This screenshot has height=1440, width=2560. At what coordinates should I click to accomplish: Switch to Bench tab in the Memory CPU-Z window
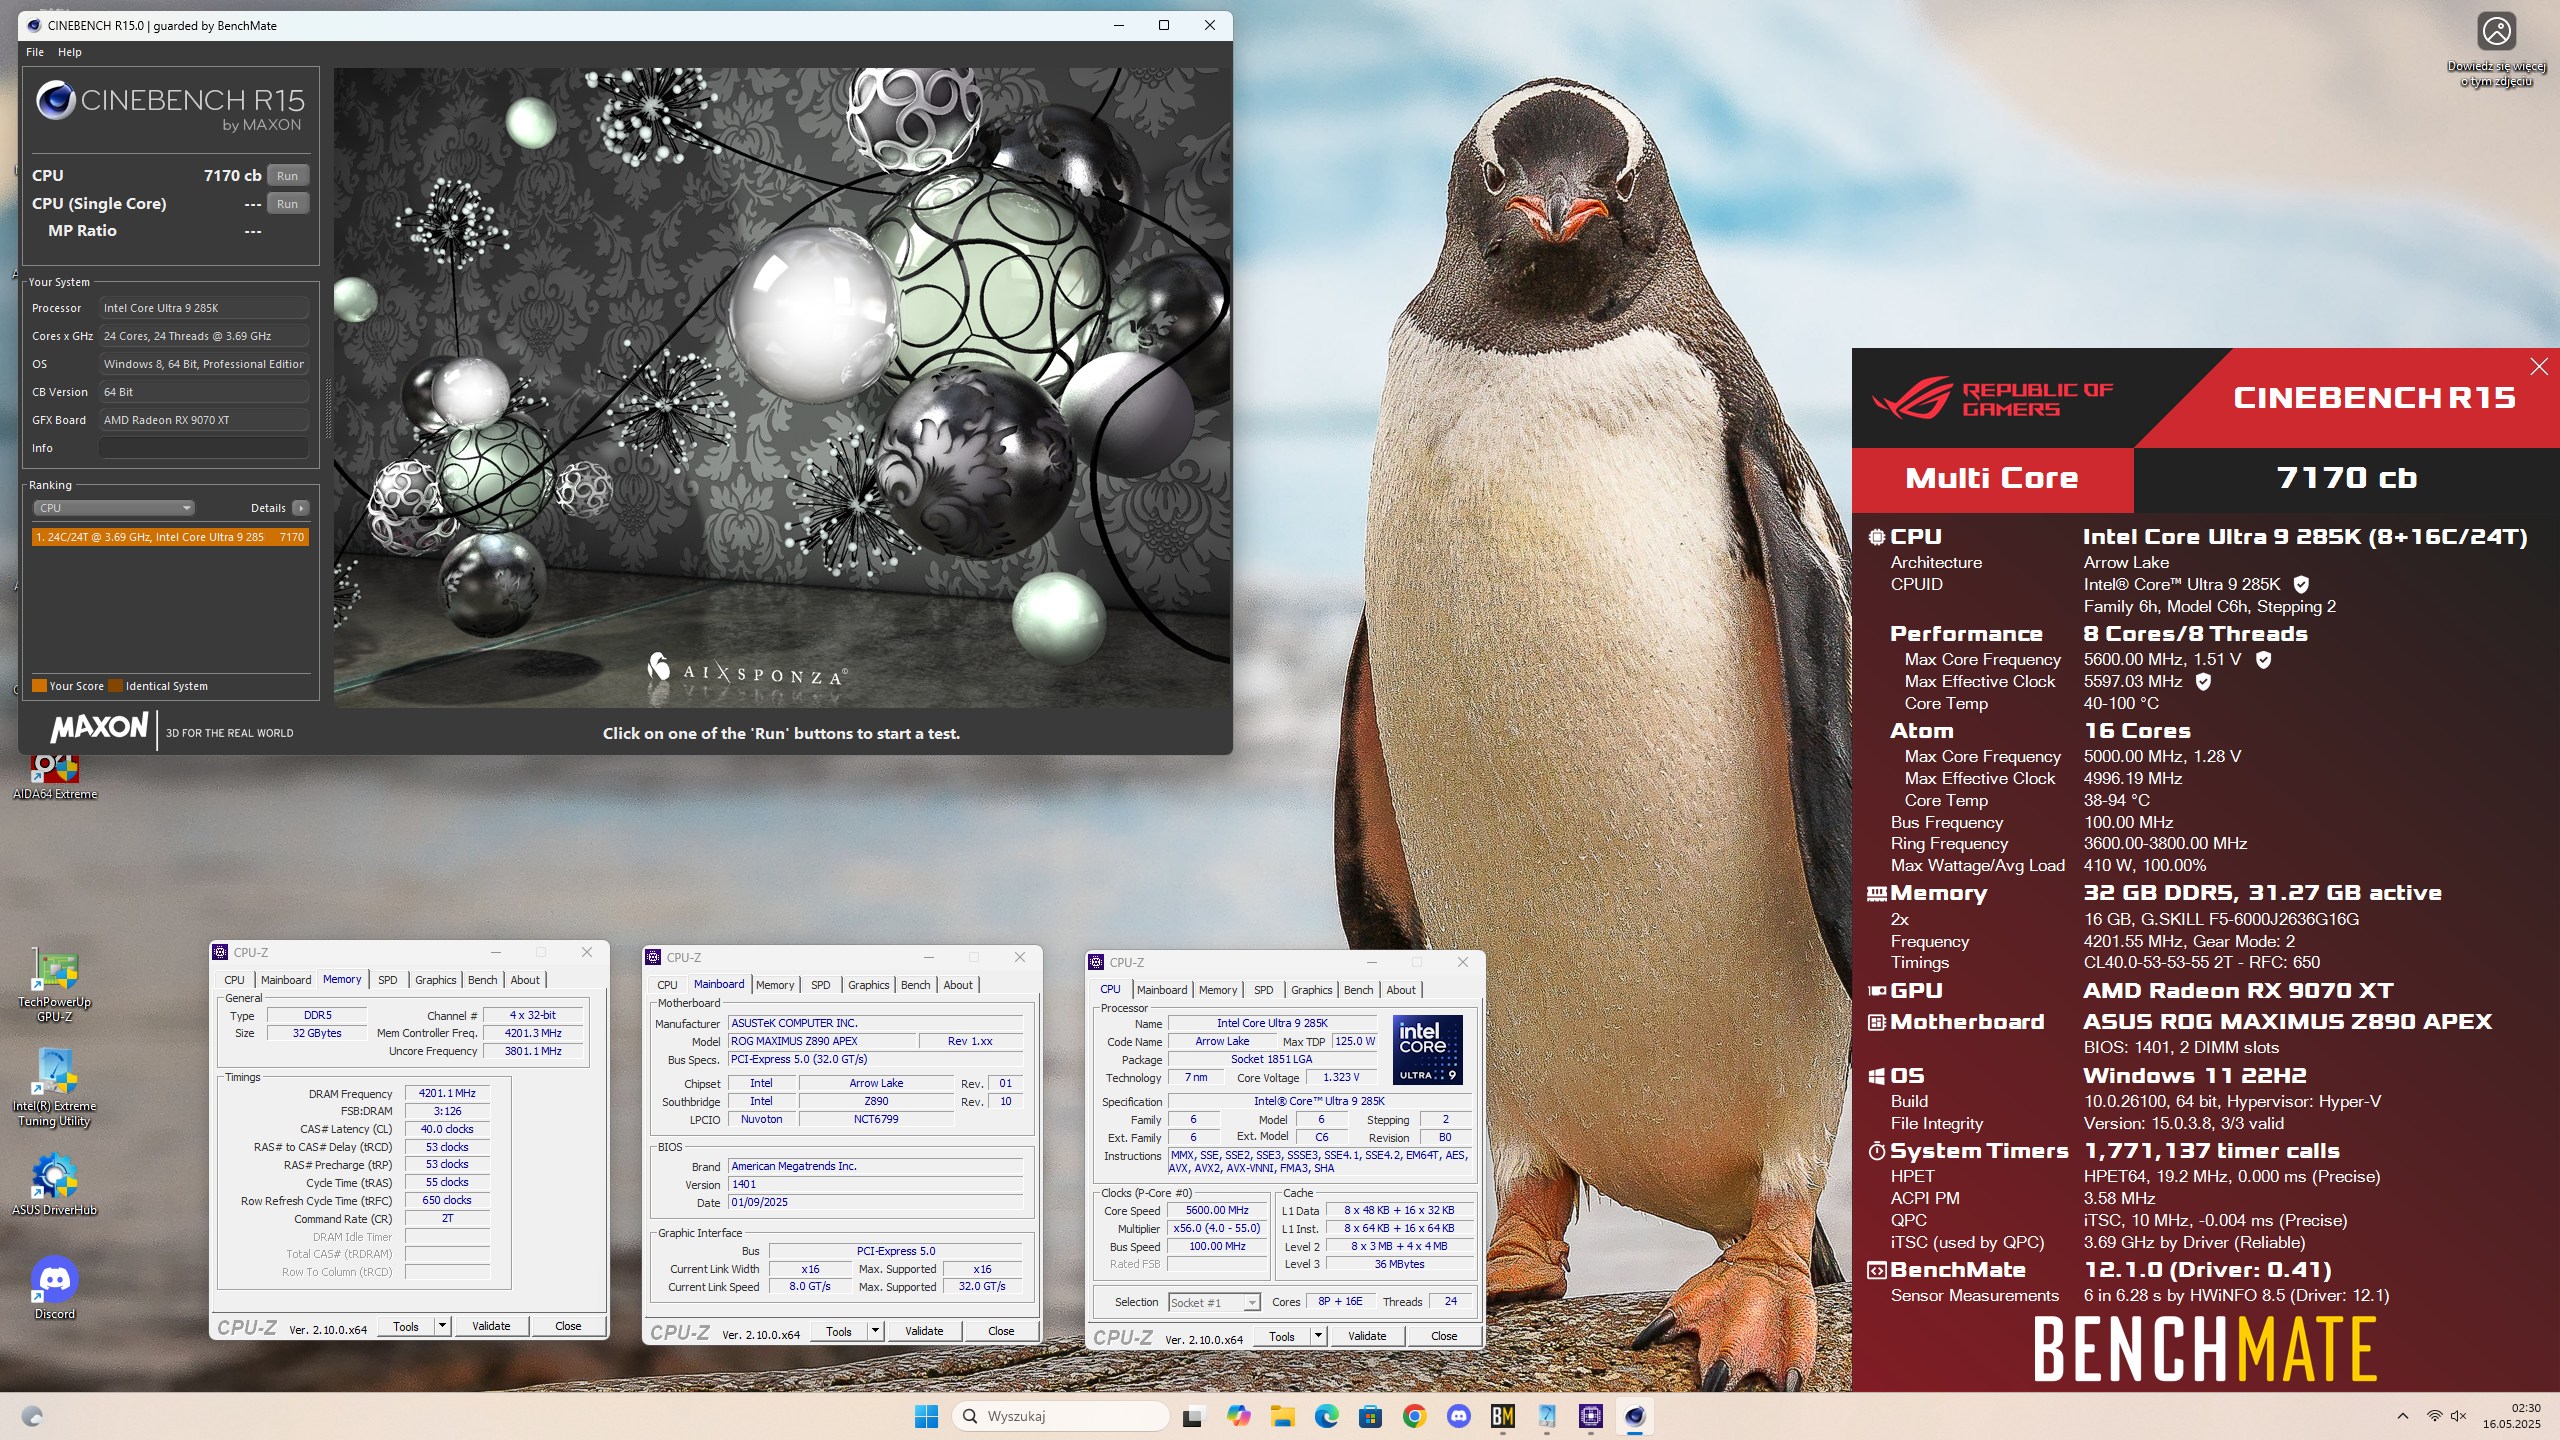pos(482,980)
